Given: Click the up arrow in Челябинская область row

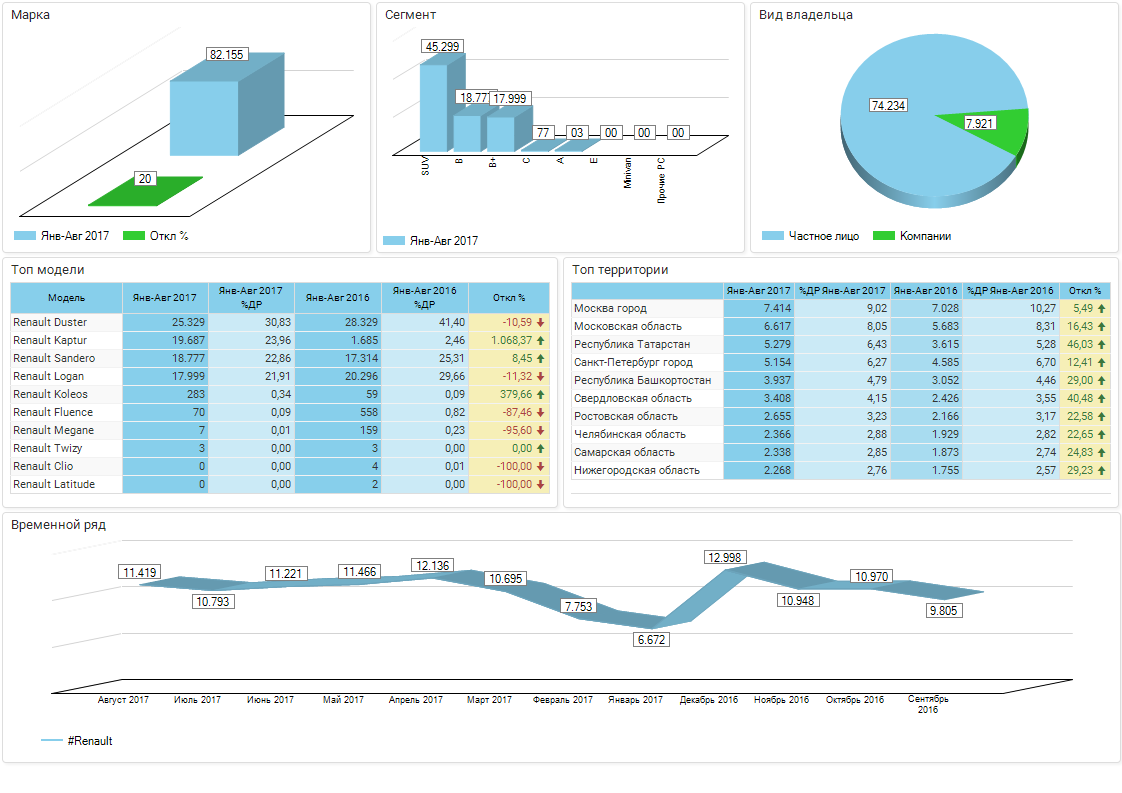Looking at the screenshot, I should 1102,434.
